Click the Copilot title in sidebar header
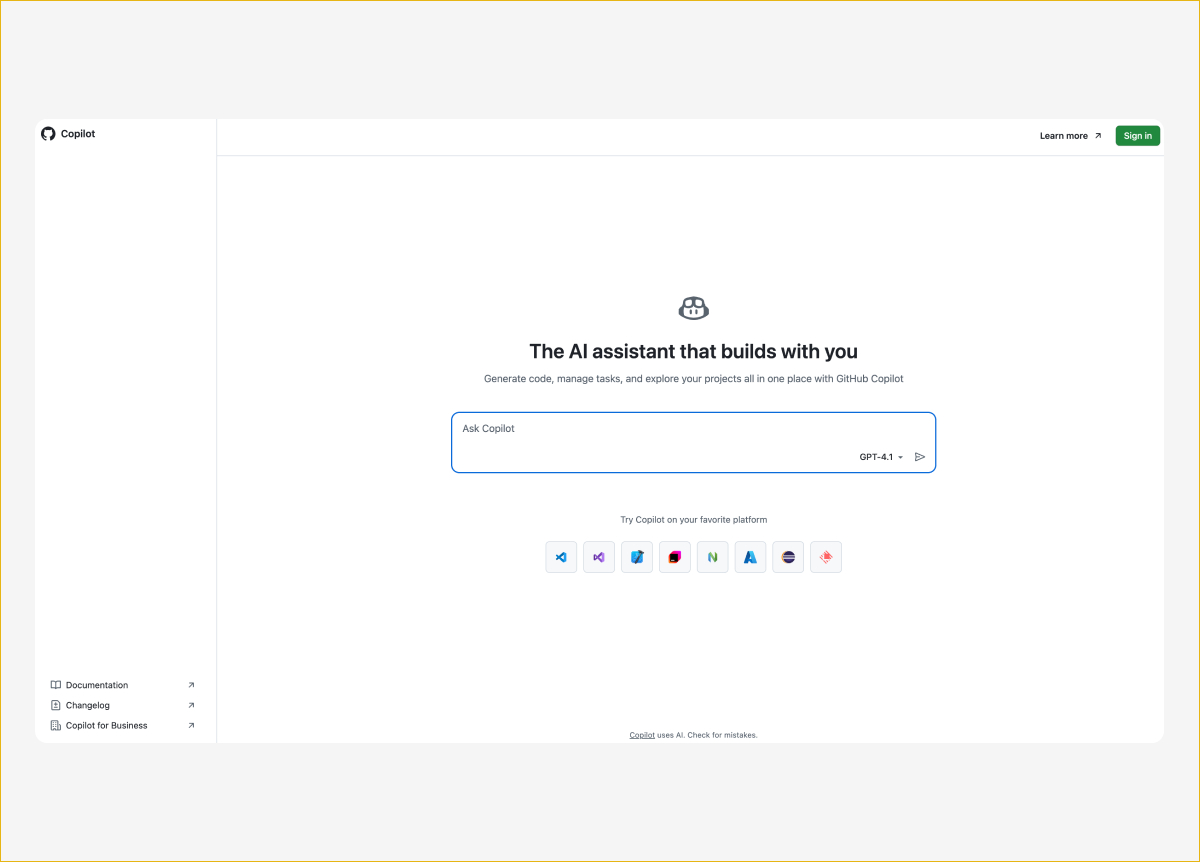This screenshot has height=862, width=1200. click(78, 134)
